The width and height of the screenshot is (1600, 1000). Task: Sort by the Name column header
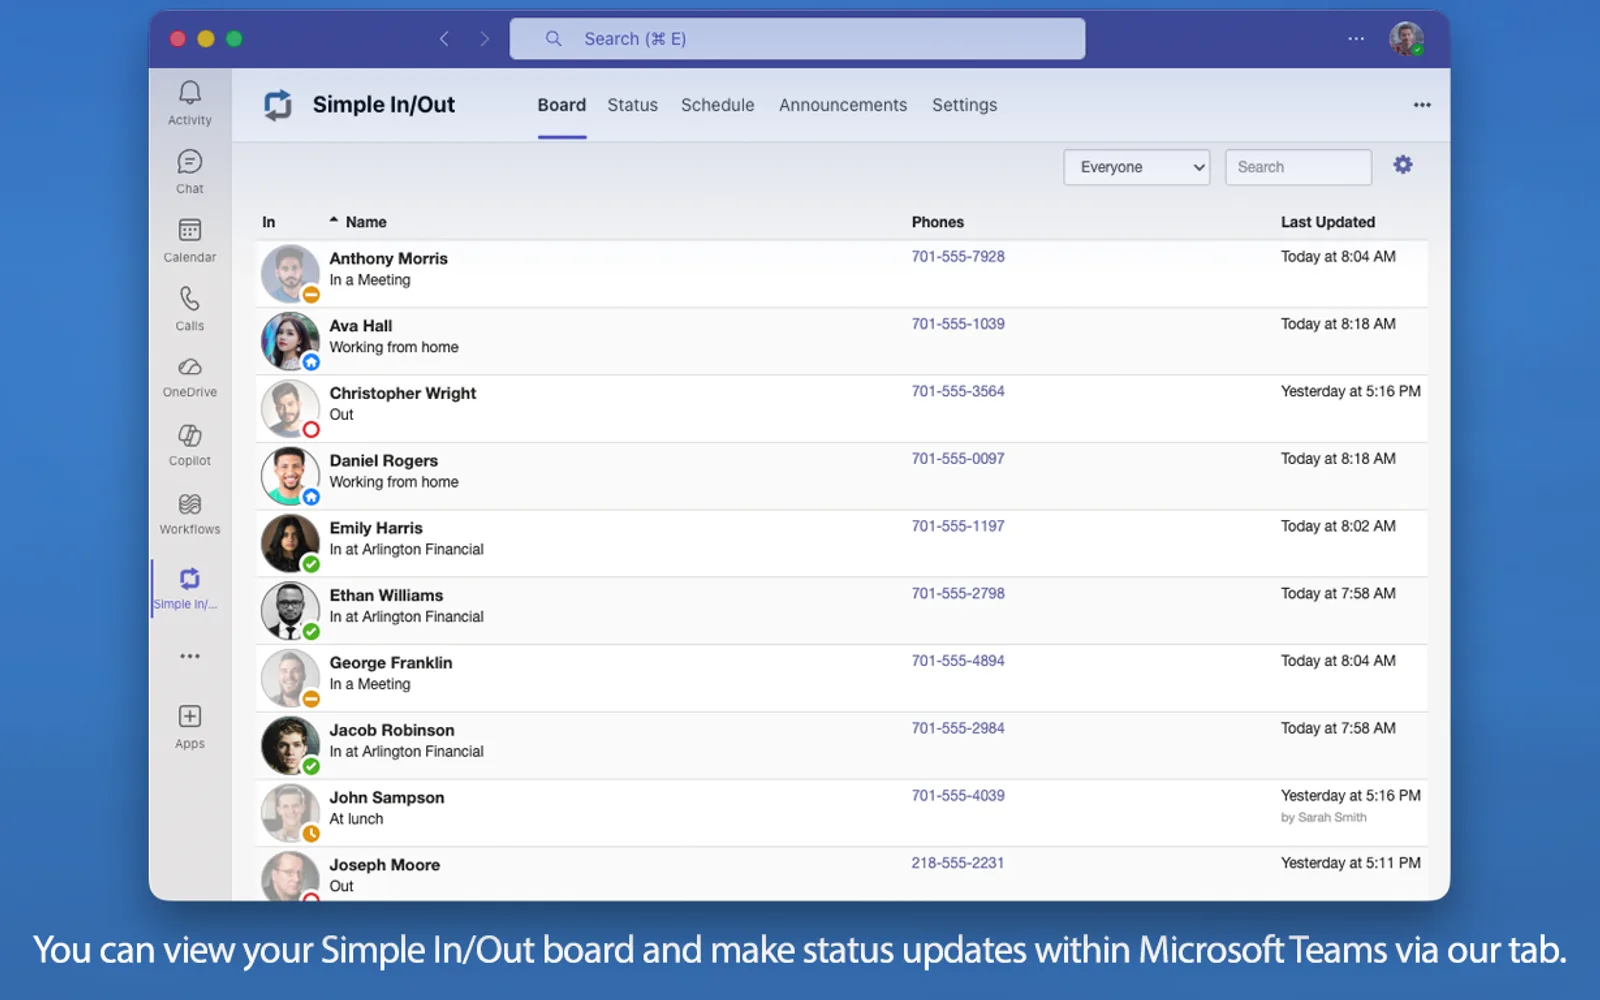(x=366, y=222)
